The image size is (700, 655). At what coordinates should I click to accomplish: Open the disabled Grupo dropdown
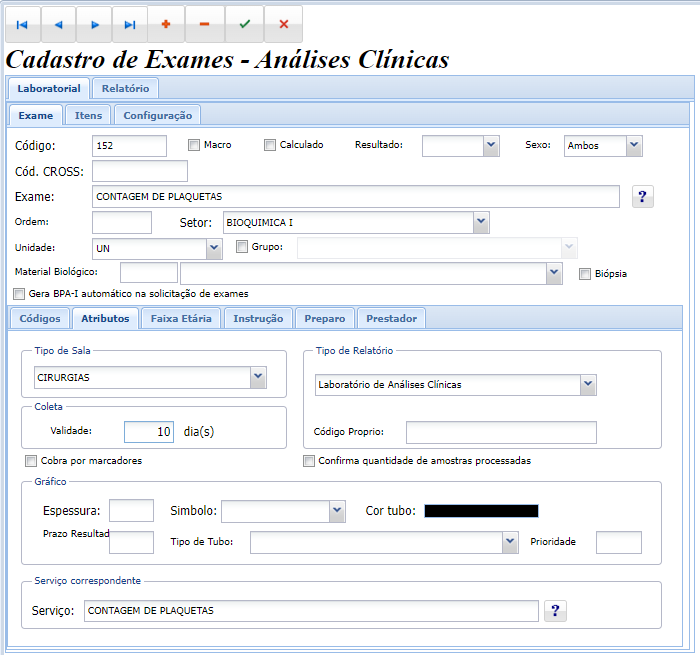569,247
